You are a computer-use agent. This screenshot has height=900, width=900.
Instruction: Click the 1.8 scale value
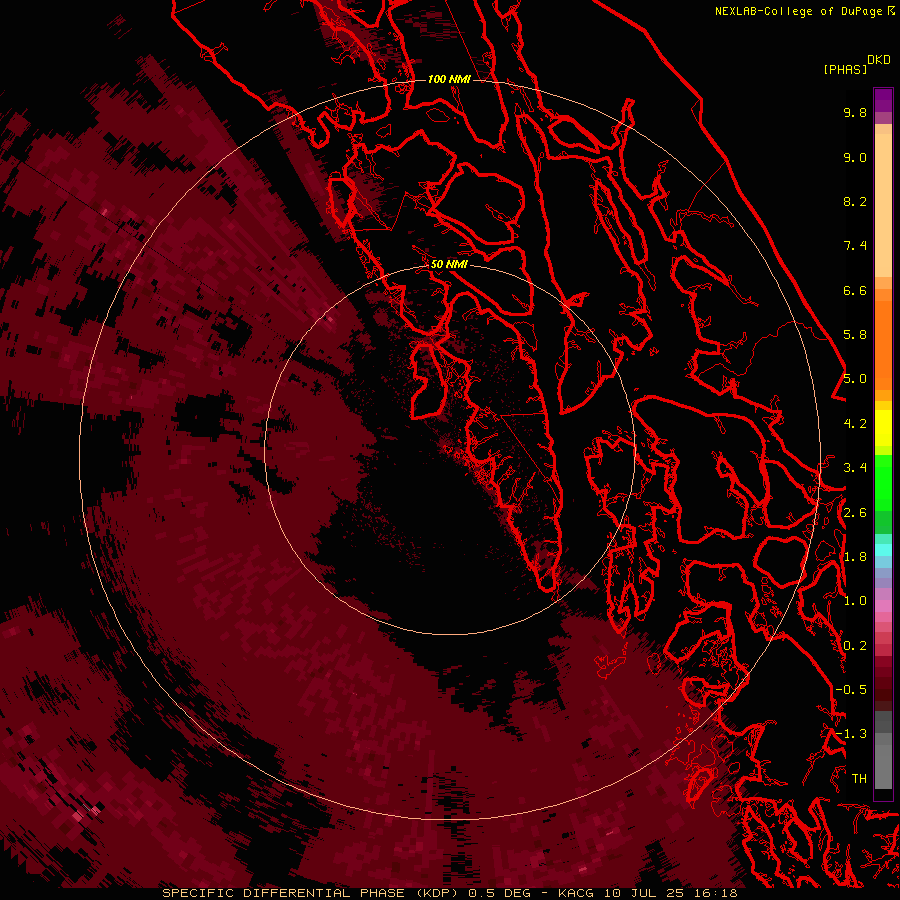(x=855, y=557)
